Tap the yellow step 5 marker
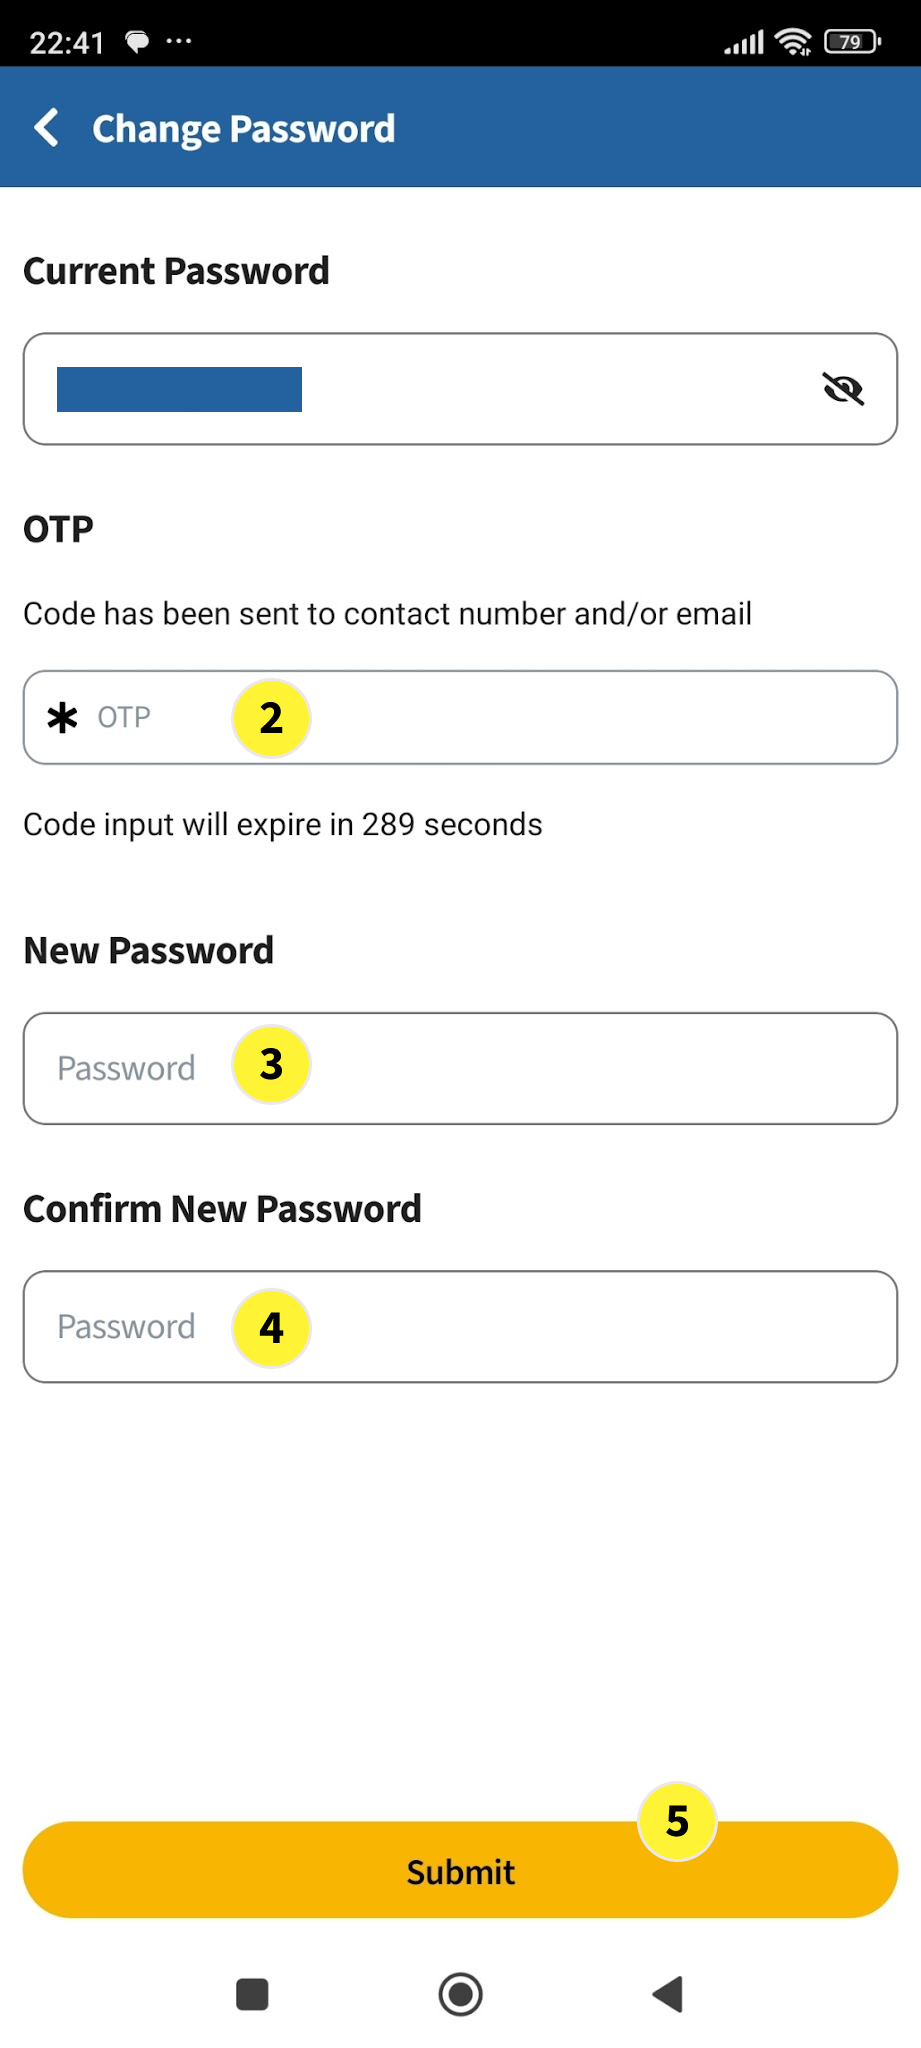The image size is (921, 2048). point(677,1821)
